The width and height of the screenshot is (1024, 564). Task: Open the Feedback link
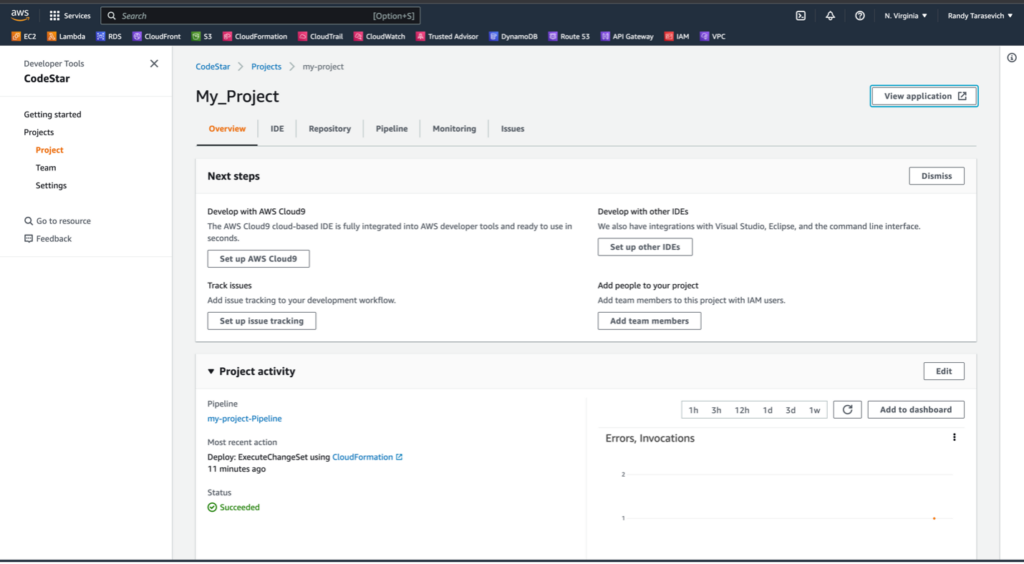click(x=48, y=239)
